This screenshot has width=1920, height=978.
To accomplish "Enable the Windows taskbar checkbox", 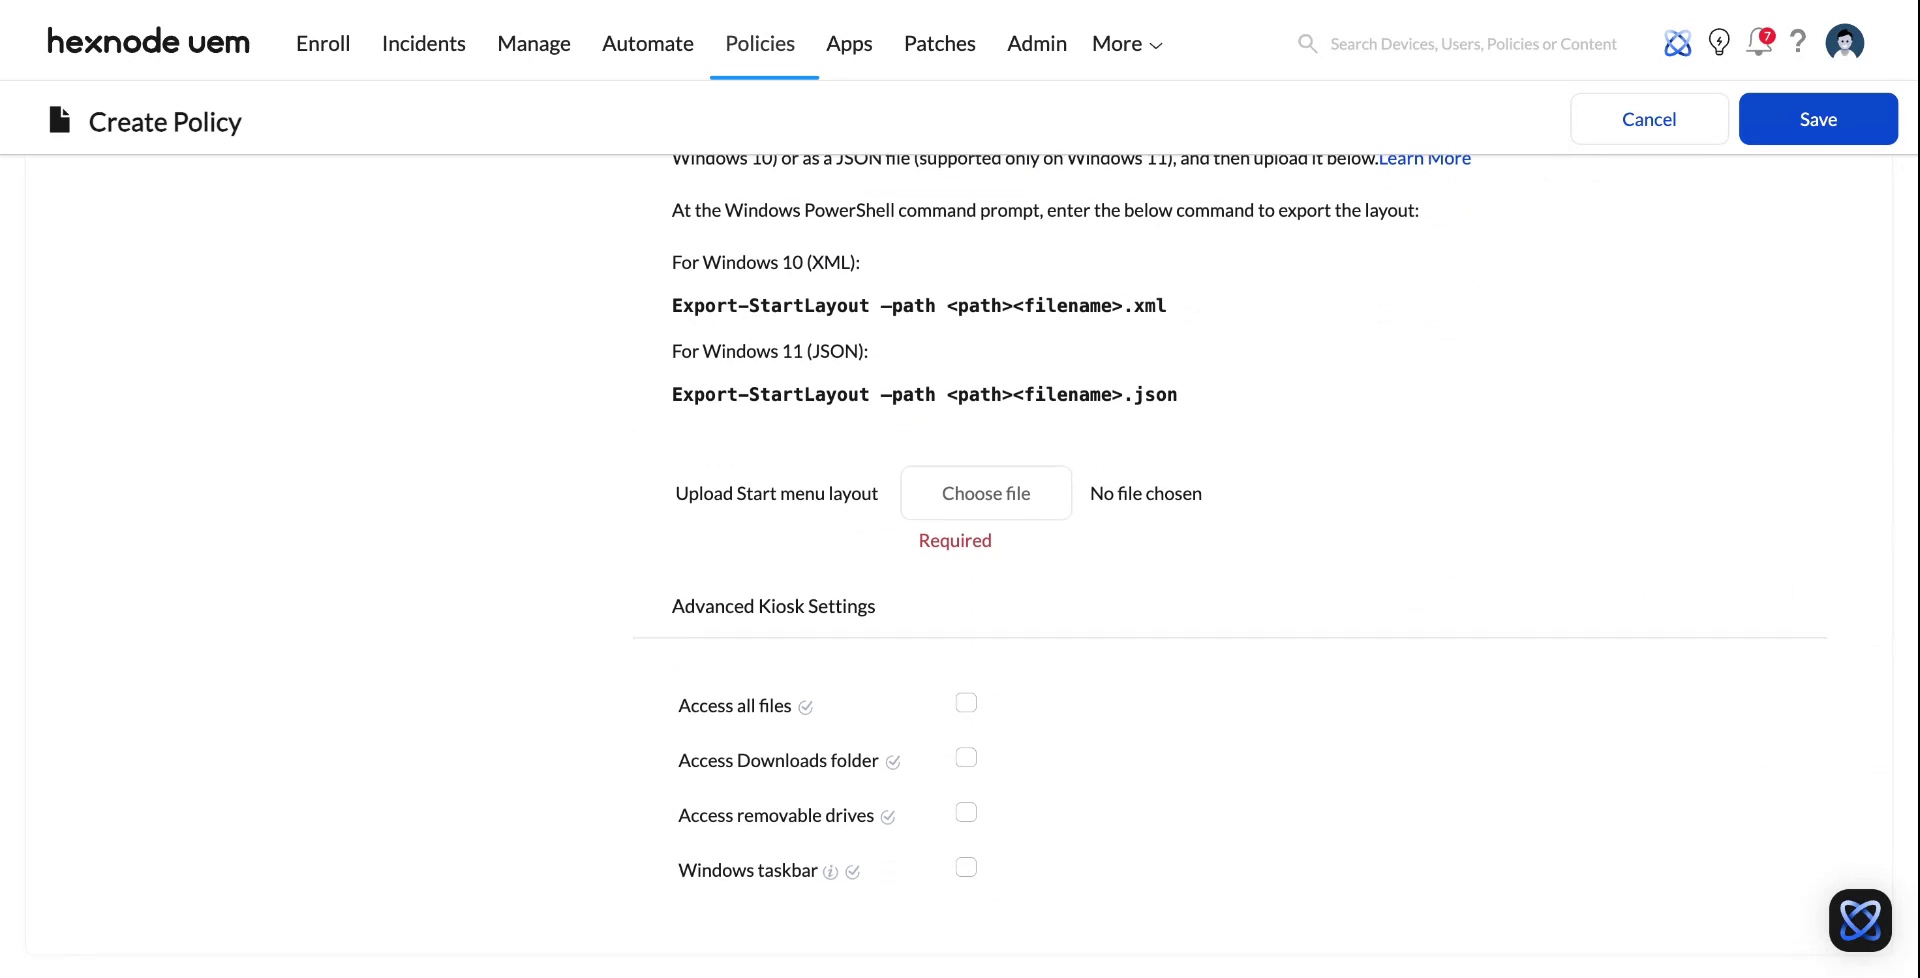I will (x=966, y=867).
